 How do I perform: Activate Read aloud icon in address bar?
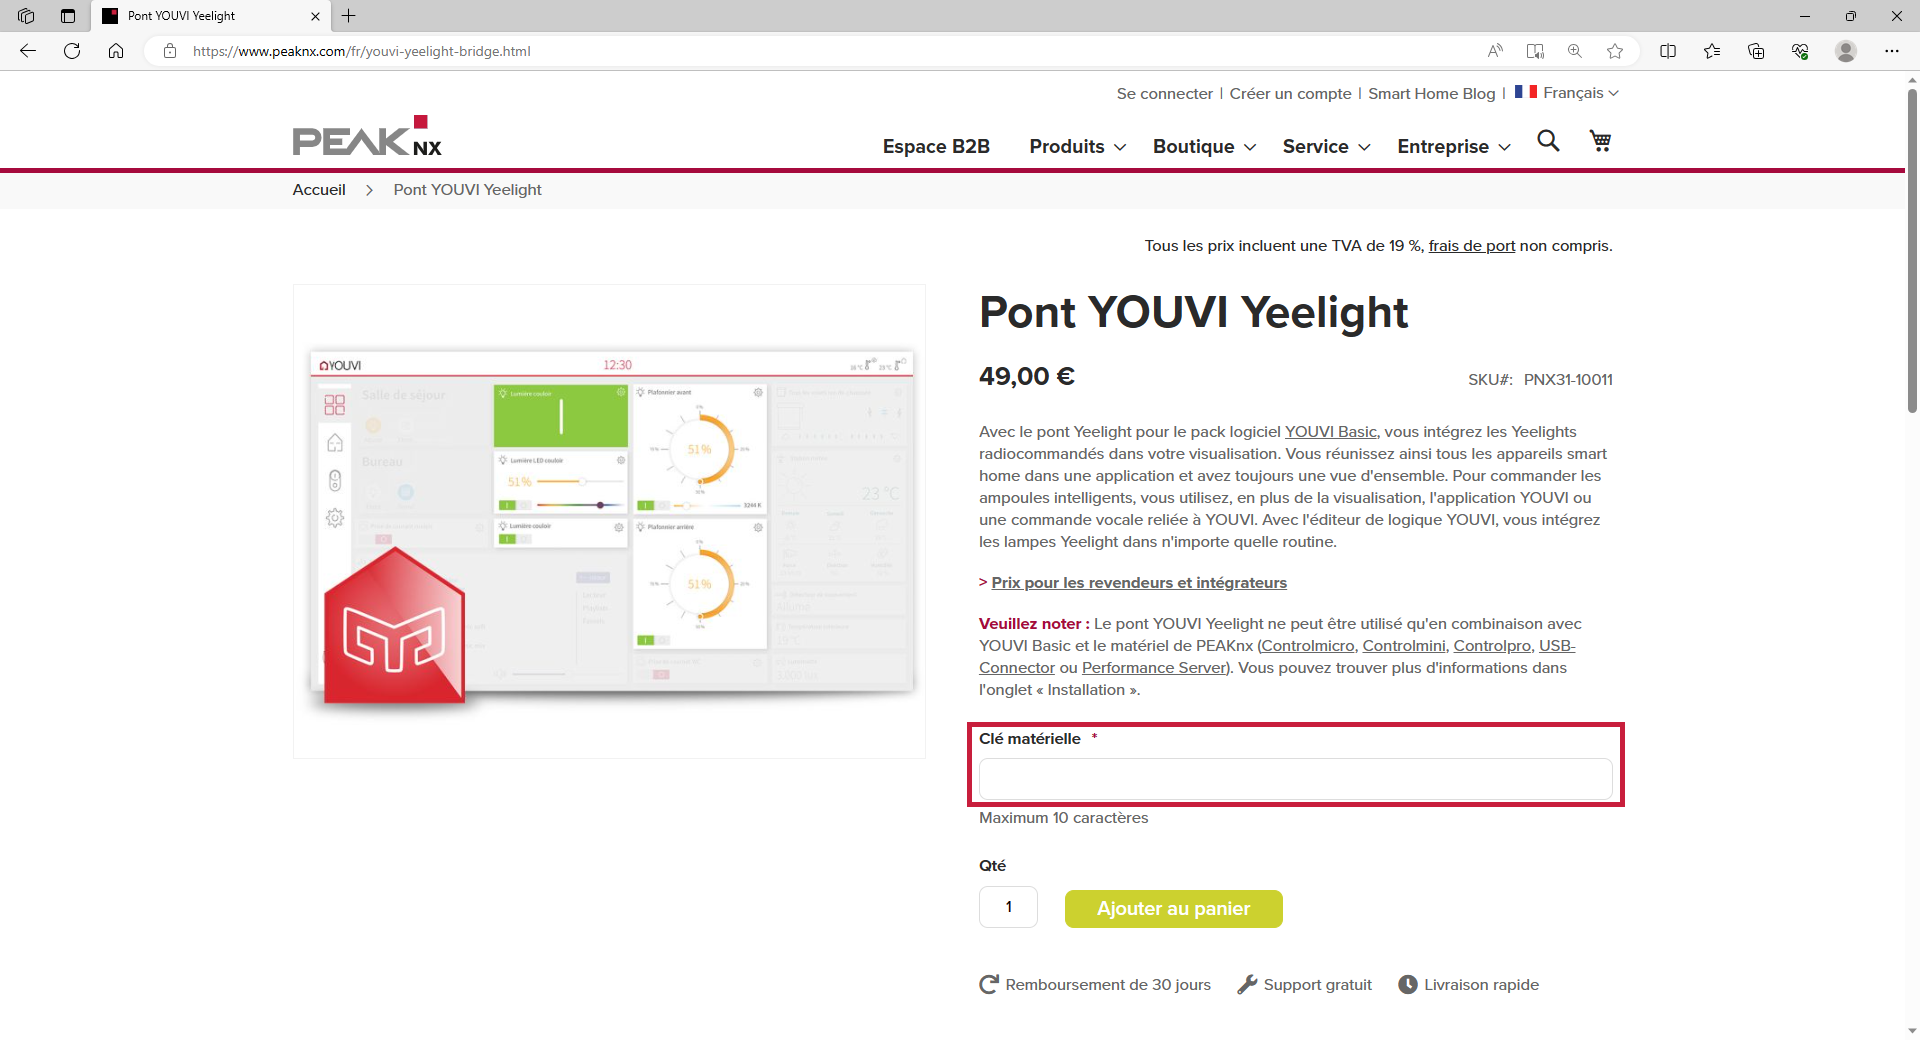[1495, 51]
